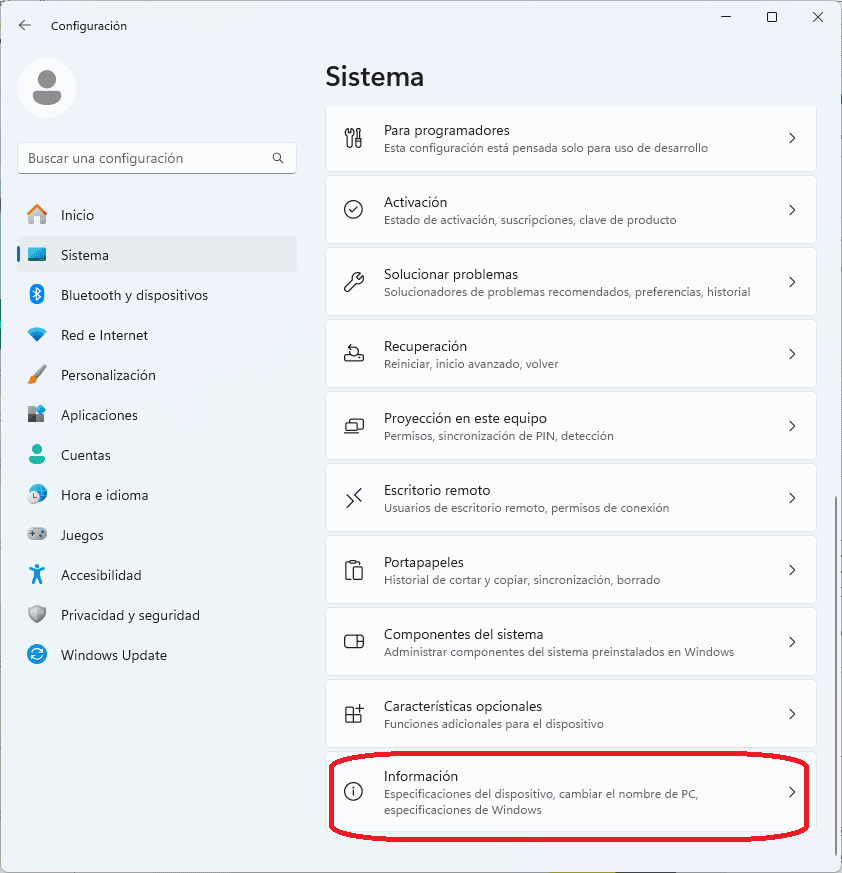This screenshot has width=842, height=873.
Task: Expand the Recuperación chevron arrow
Action: 792,354
